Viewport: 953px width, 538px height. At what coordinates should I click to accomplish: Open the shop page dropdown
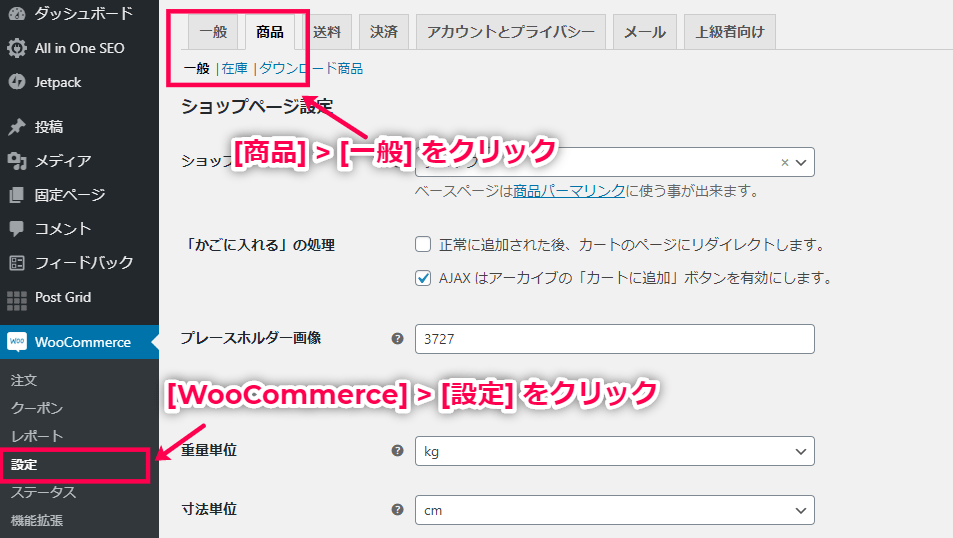click(614, 162)
